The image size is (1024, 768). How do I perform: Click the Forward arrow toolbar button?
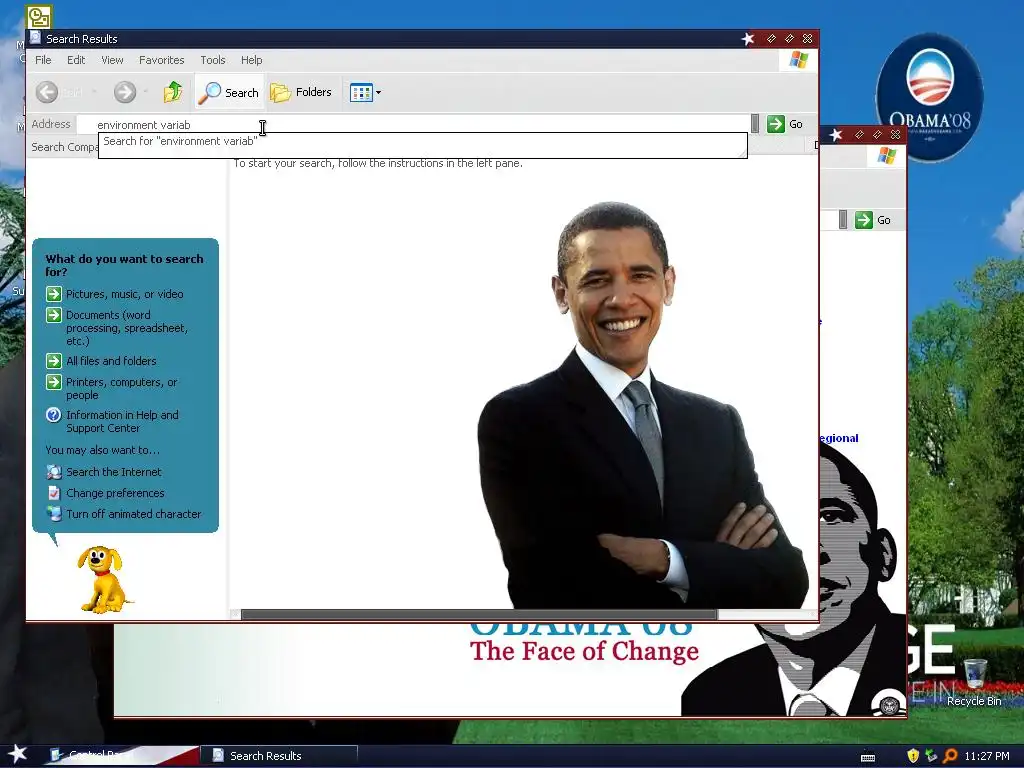tap(125, 92)
